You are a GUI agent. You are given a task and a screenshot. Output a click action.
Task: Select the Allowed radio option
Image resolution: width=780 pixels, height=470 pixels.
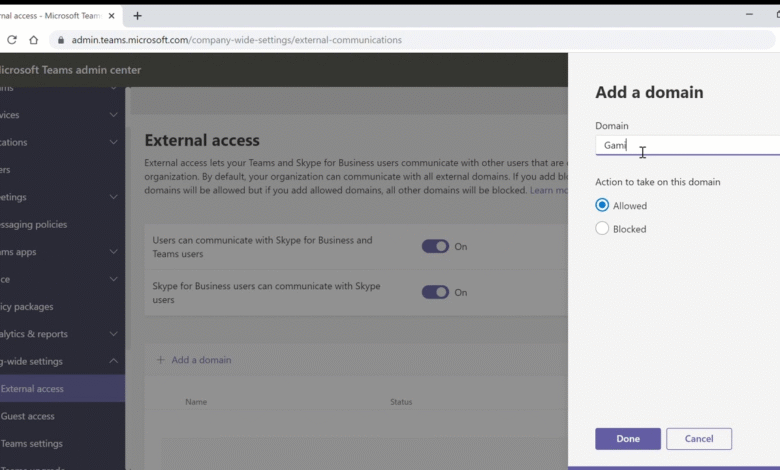coord(602,205)
